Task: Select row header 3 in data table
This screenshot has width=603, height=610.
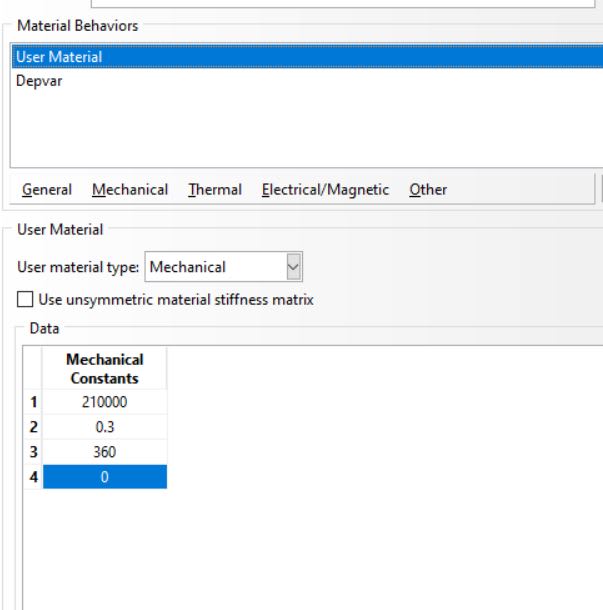Action: pyautogui.click(x=33, y=452)
